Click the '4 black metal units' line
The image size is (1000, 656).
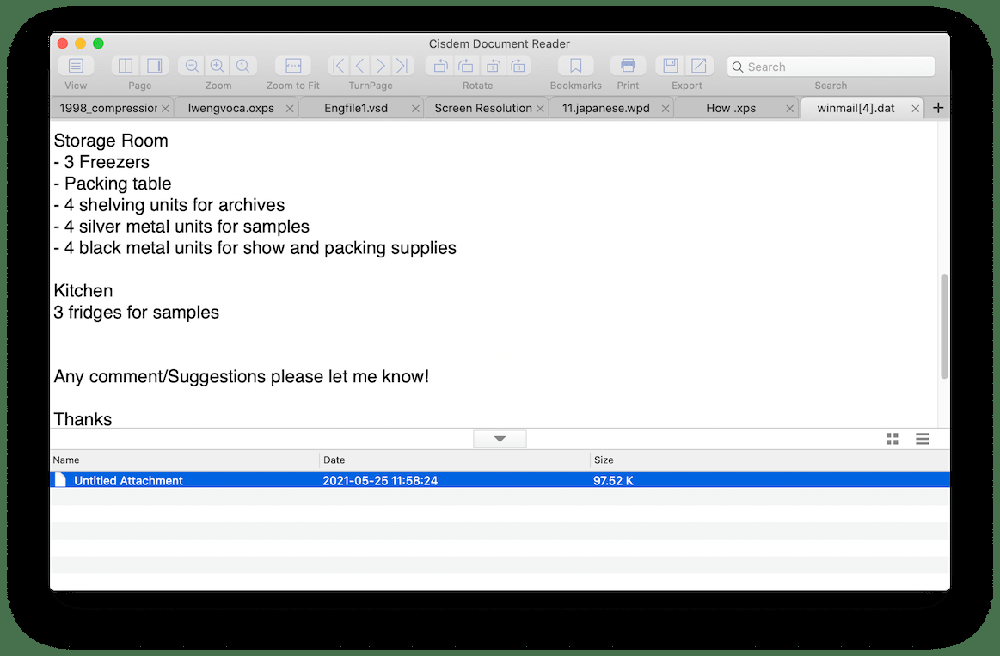[255, 247]
